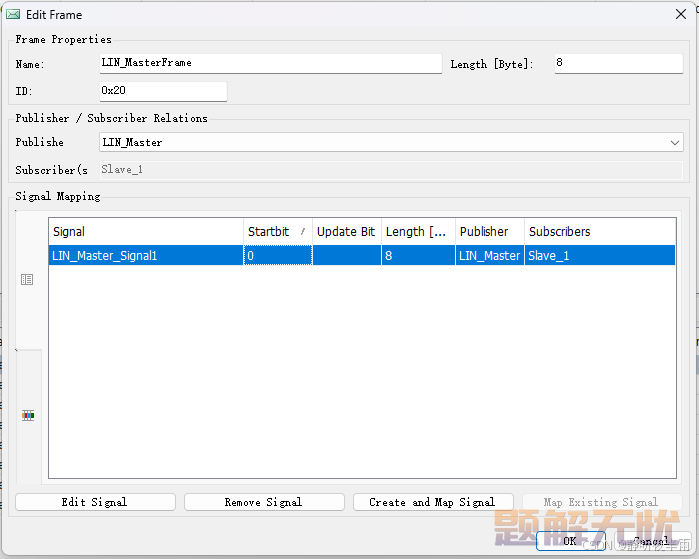Sort by the Subscribers column header
699x559 pixels.
(600, 231)
